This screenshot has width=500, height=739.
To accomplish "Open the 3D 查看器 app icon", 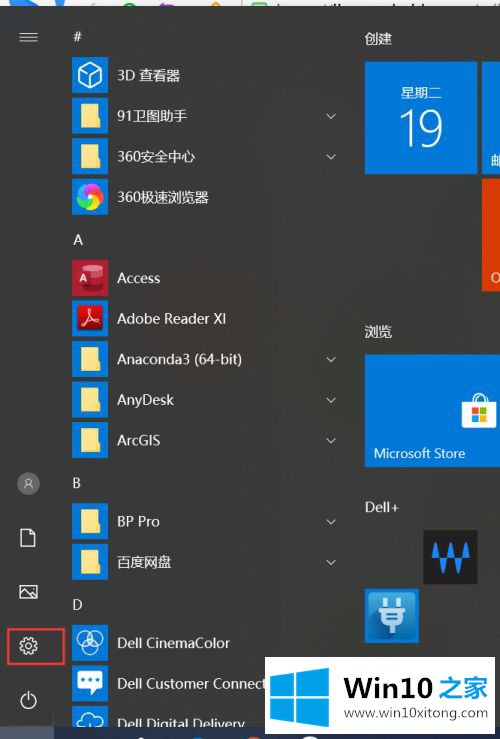I will (90, 75).
